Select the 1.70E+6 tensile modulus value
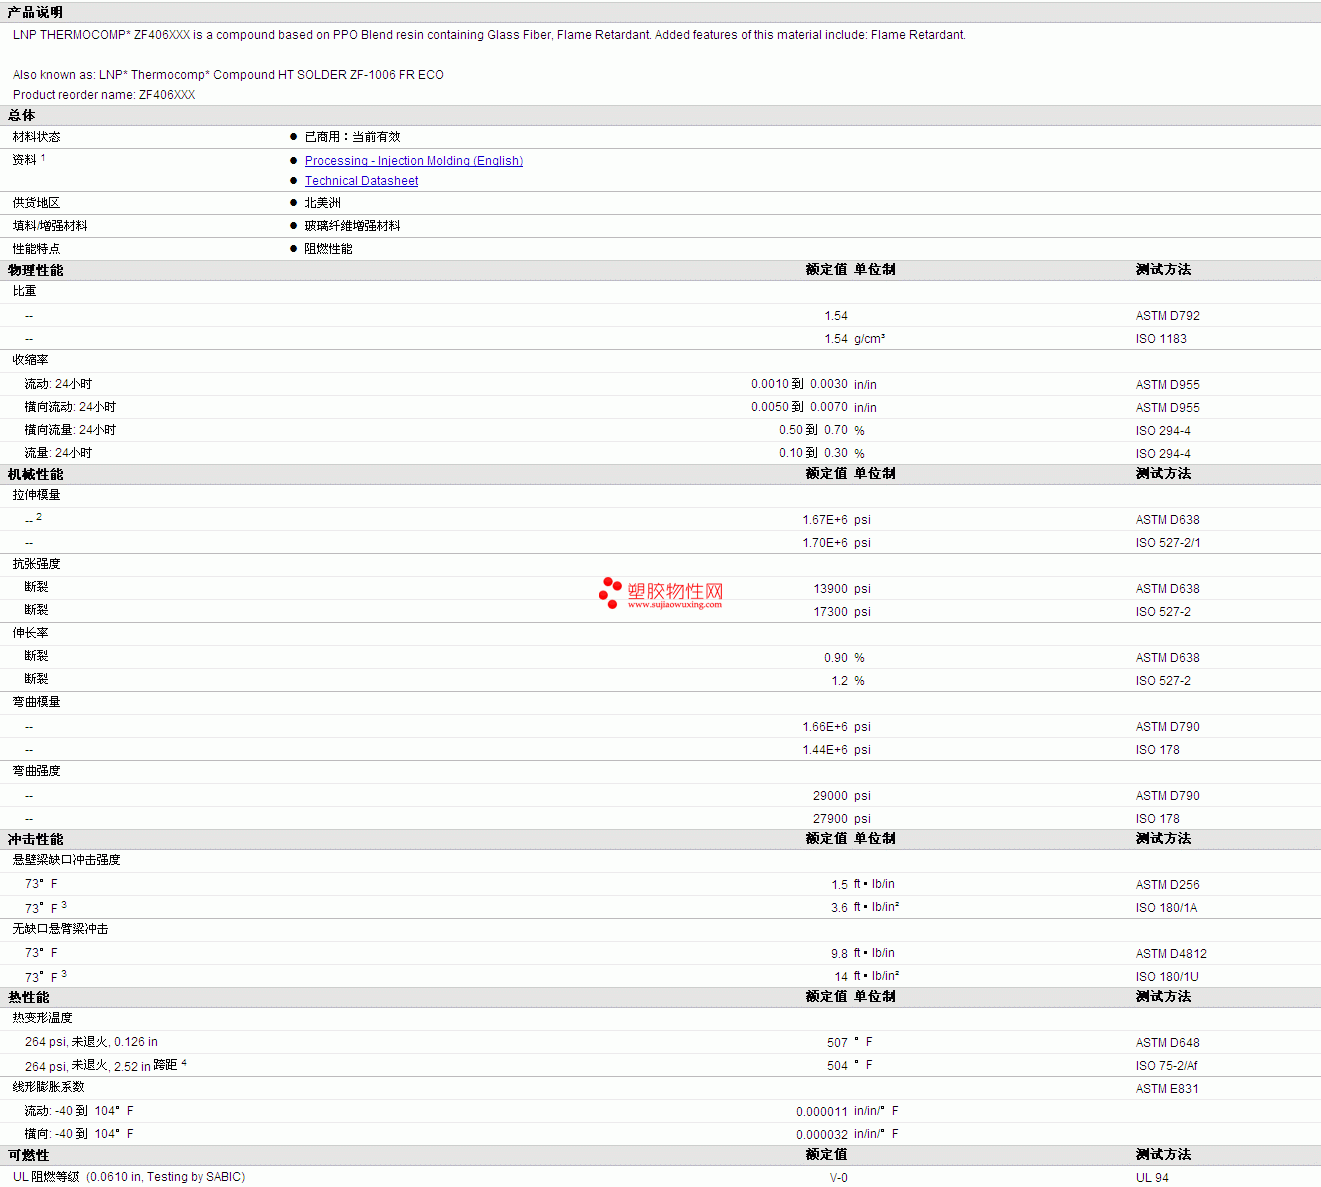1321x1187 pixels. (825, 543)
